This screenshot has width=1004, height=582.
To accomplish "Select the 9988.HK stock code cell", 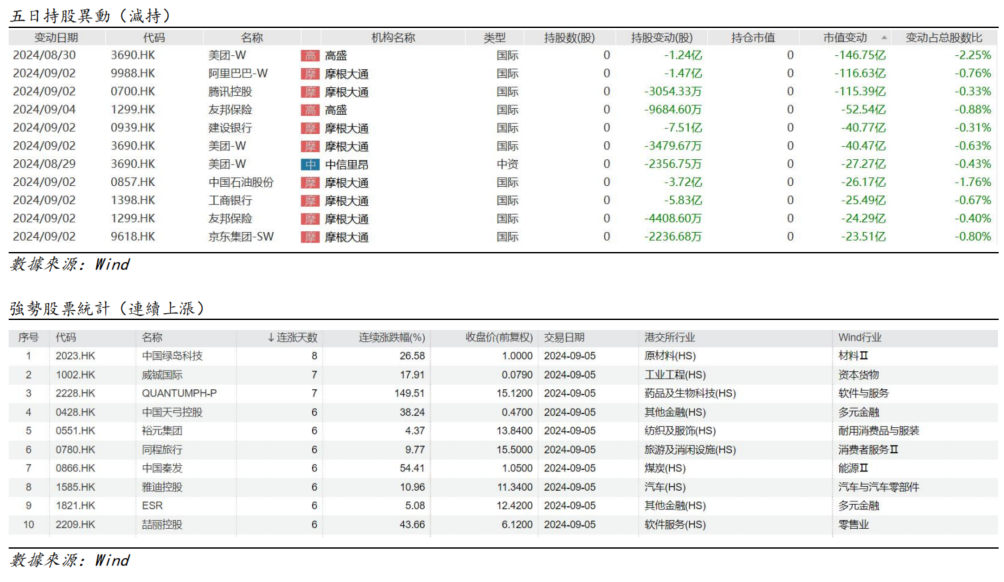I will click(133, 74).
